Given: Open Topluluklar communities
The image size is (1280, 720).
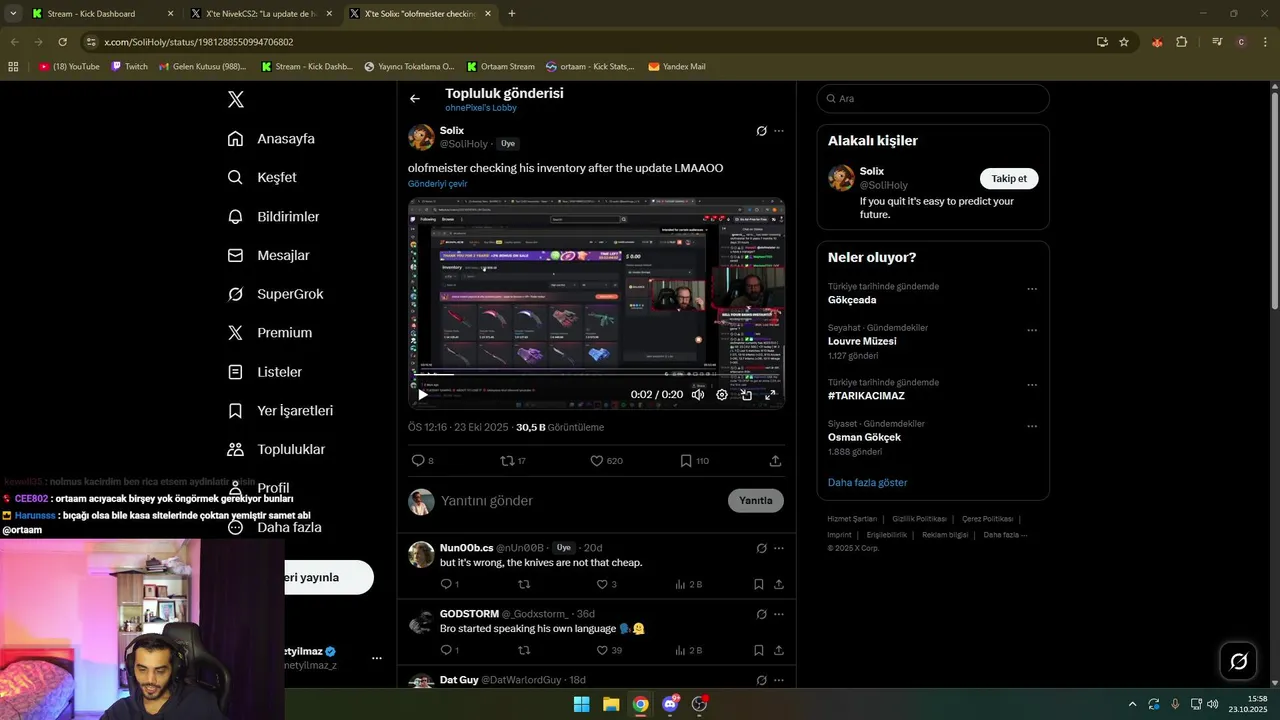Looking at the screenshot, I should [276, 450].
